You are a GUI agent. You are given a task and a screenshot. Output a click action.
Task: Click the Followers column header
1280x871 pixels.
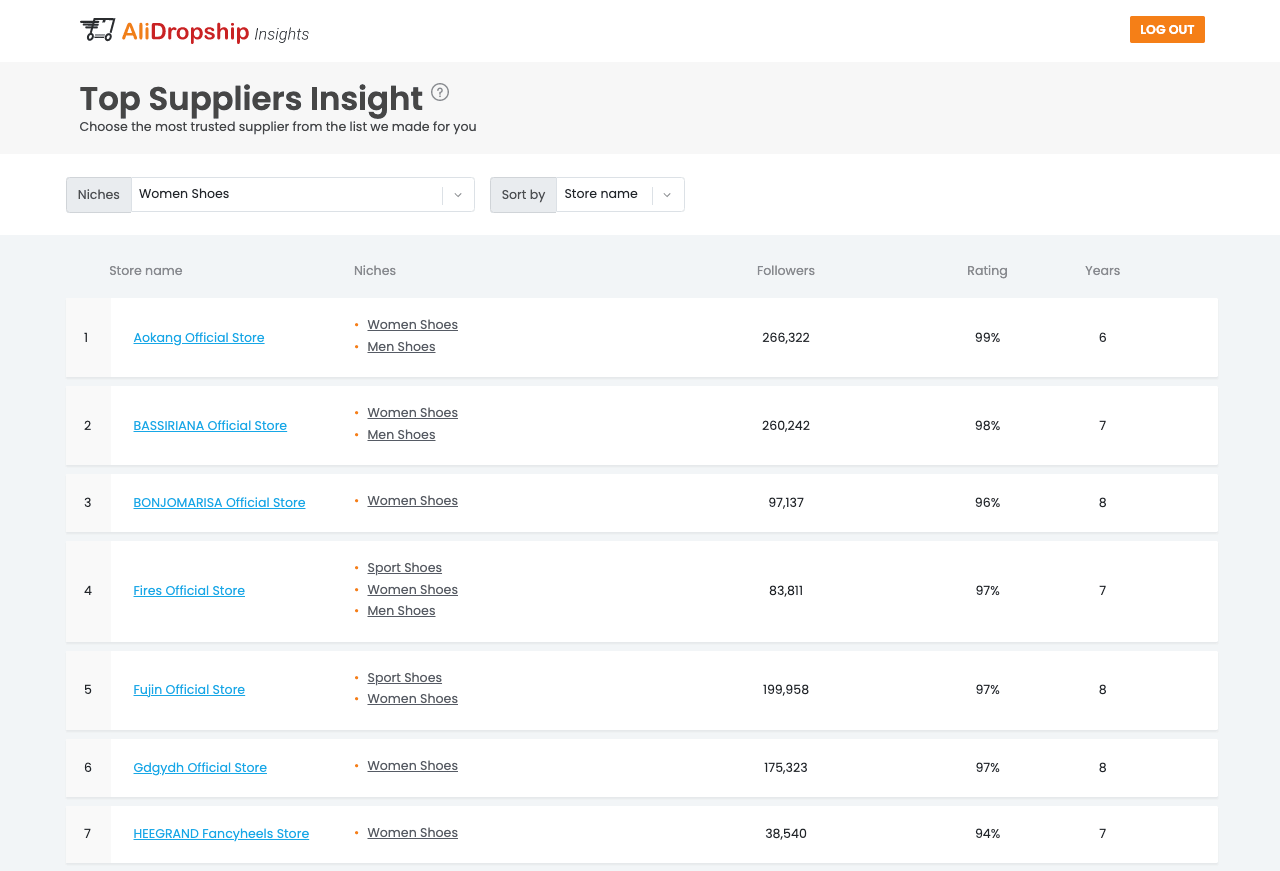pyautogui.click(x=786, y=271)
